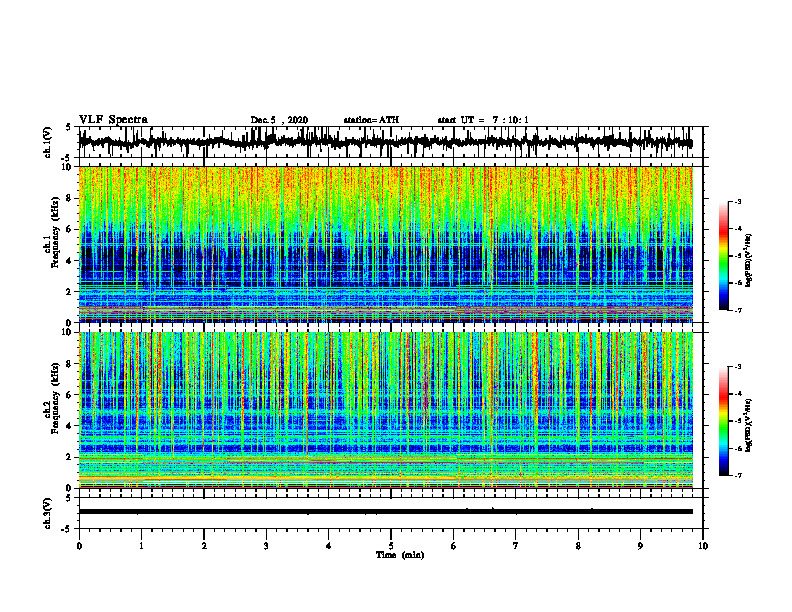Click the ch.3(V) waveform panel at bottom
The image size is (792, 612).
click(x=391, y=513)
